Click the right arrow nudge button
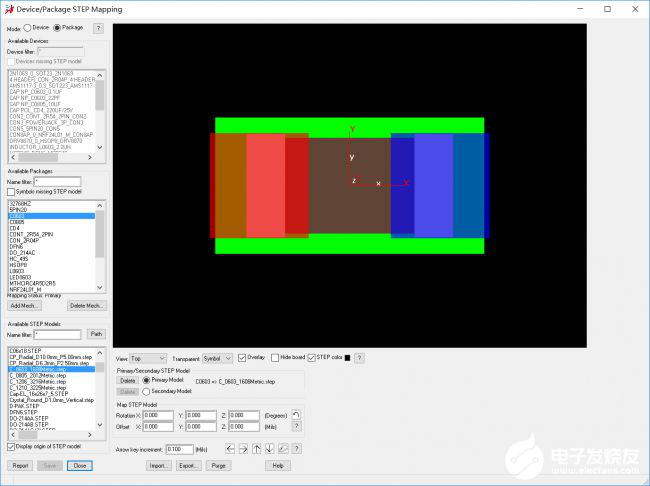The height and width of the screenshot is (486, 650). (243, 449)
